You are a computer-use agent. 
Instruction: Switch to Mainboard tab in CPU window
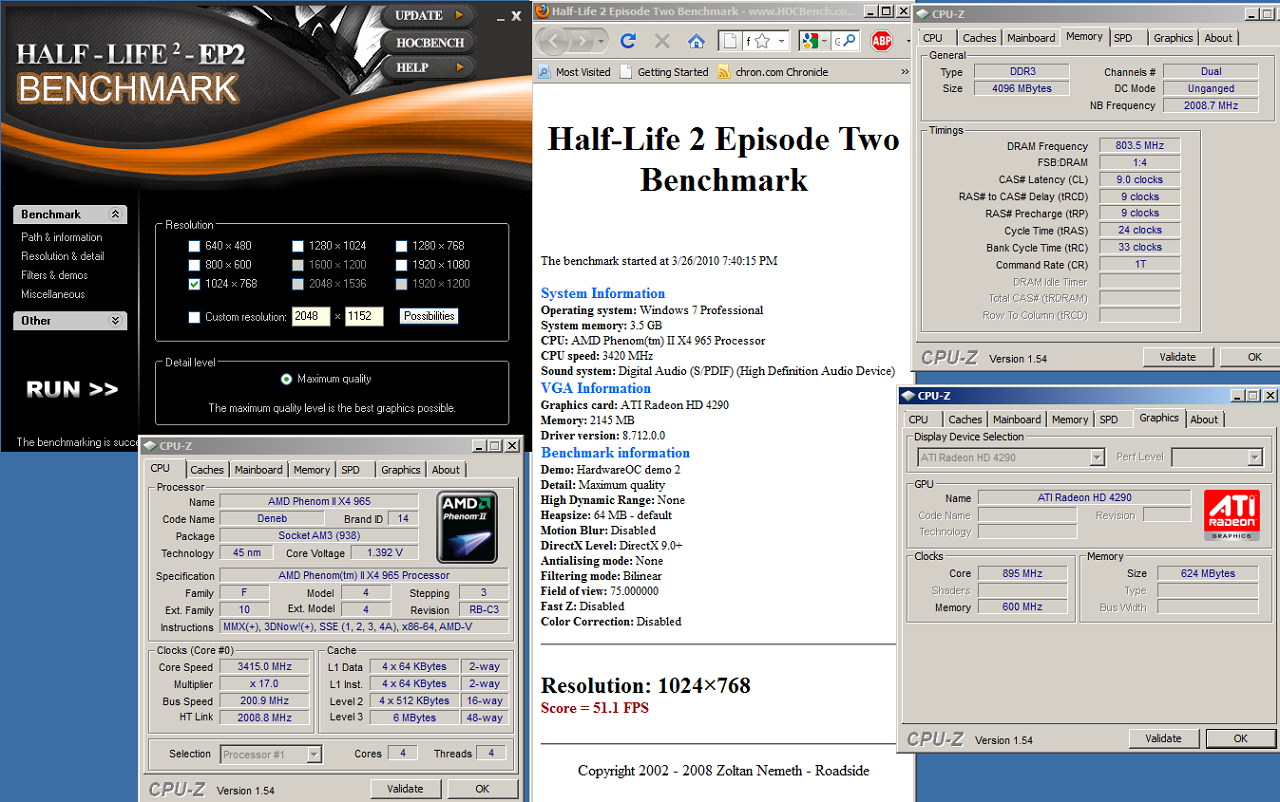click(258, 470)
